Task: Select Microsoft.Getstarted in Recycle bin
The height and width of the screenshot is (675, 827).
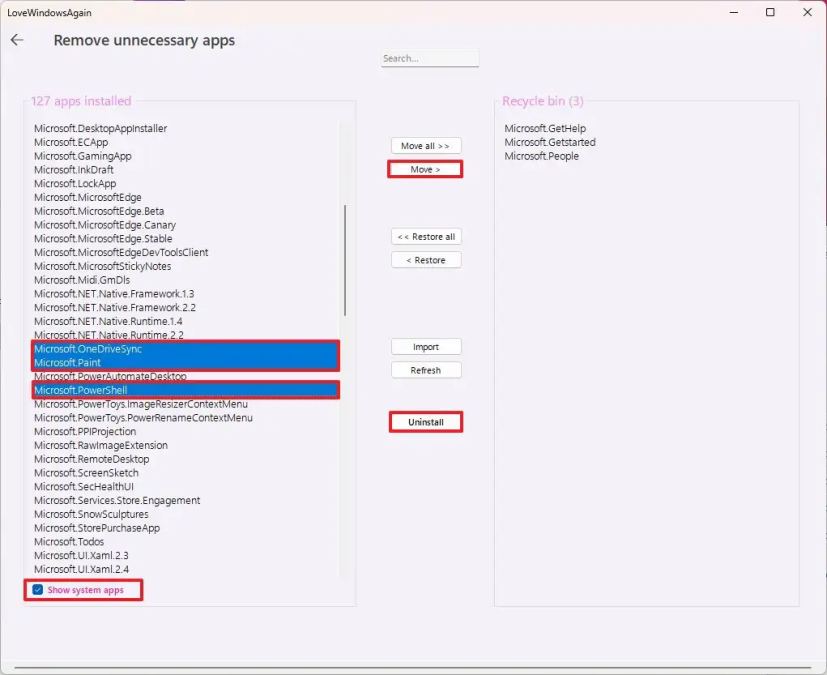Action: [550, 142]
